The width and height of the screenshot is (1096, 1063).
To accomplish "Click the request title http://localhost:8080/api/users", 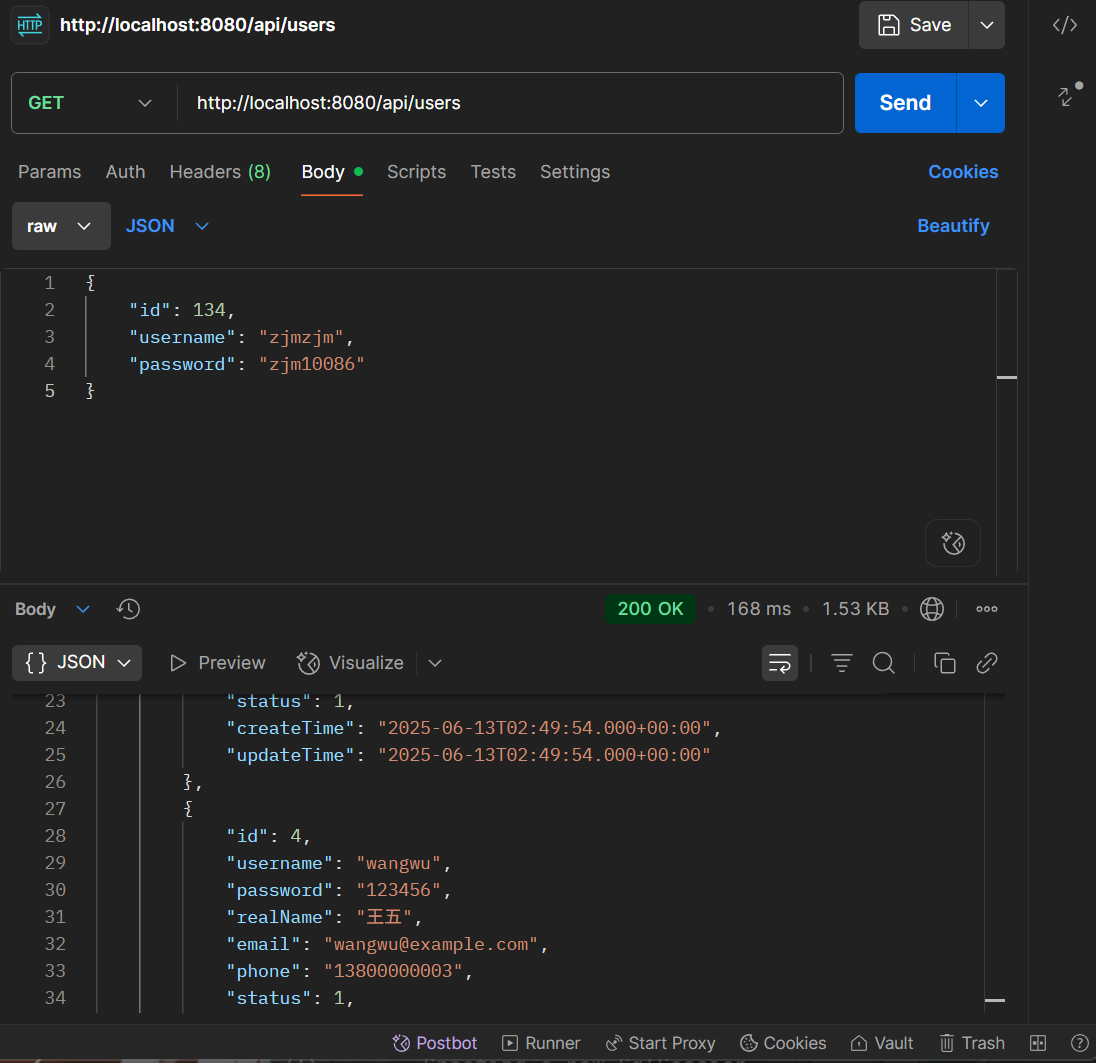I will [197, 25].
